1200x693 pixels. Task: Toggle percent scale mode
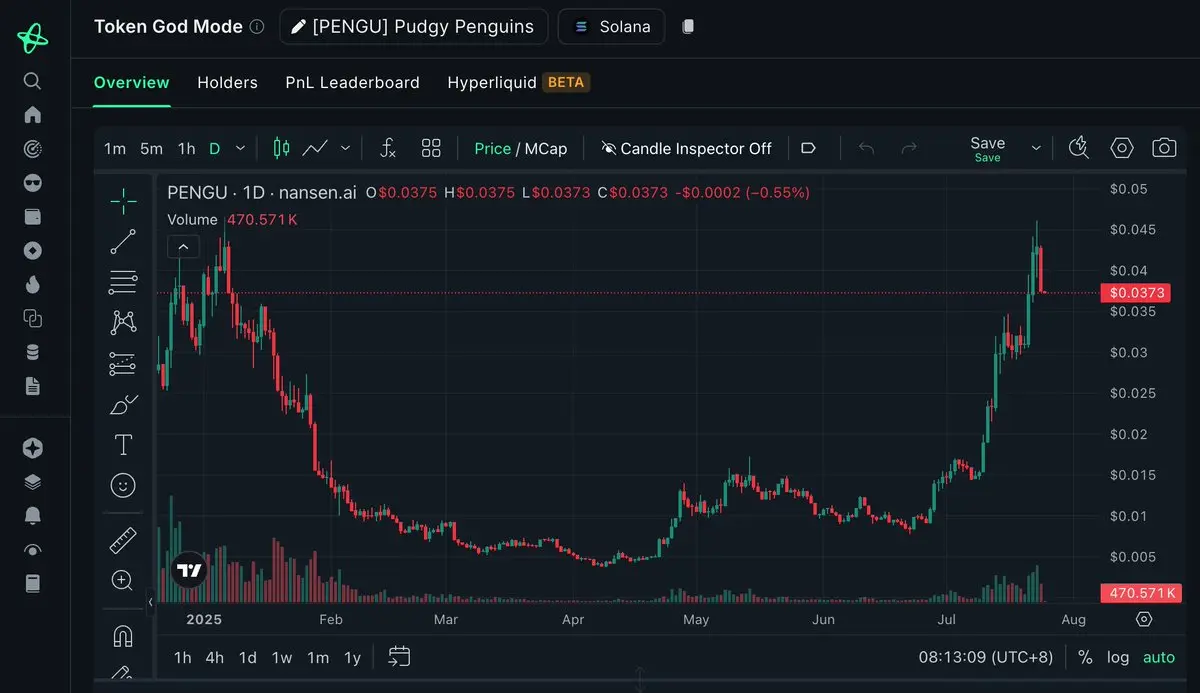(1085, 657)
